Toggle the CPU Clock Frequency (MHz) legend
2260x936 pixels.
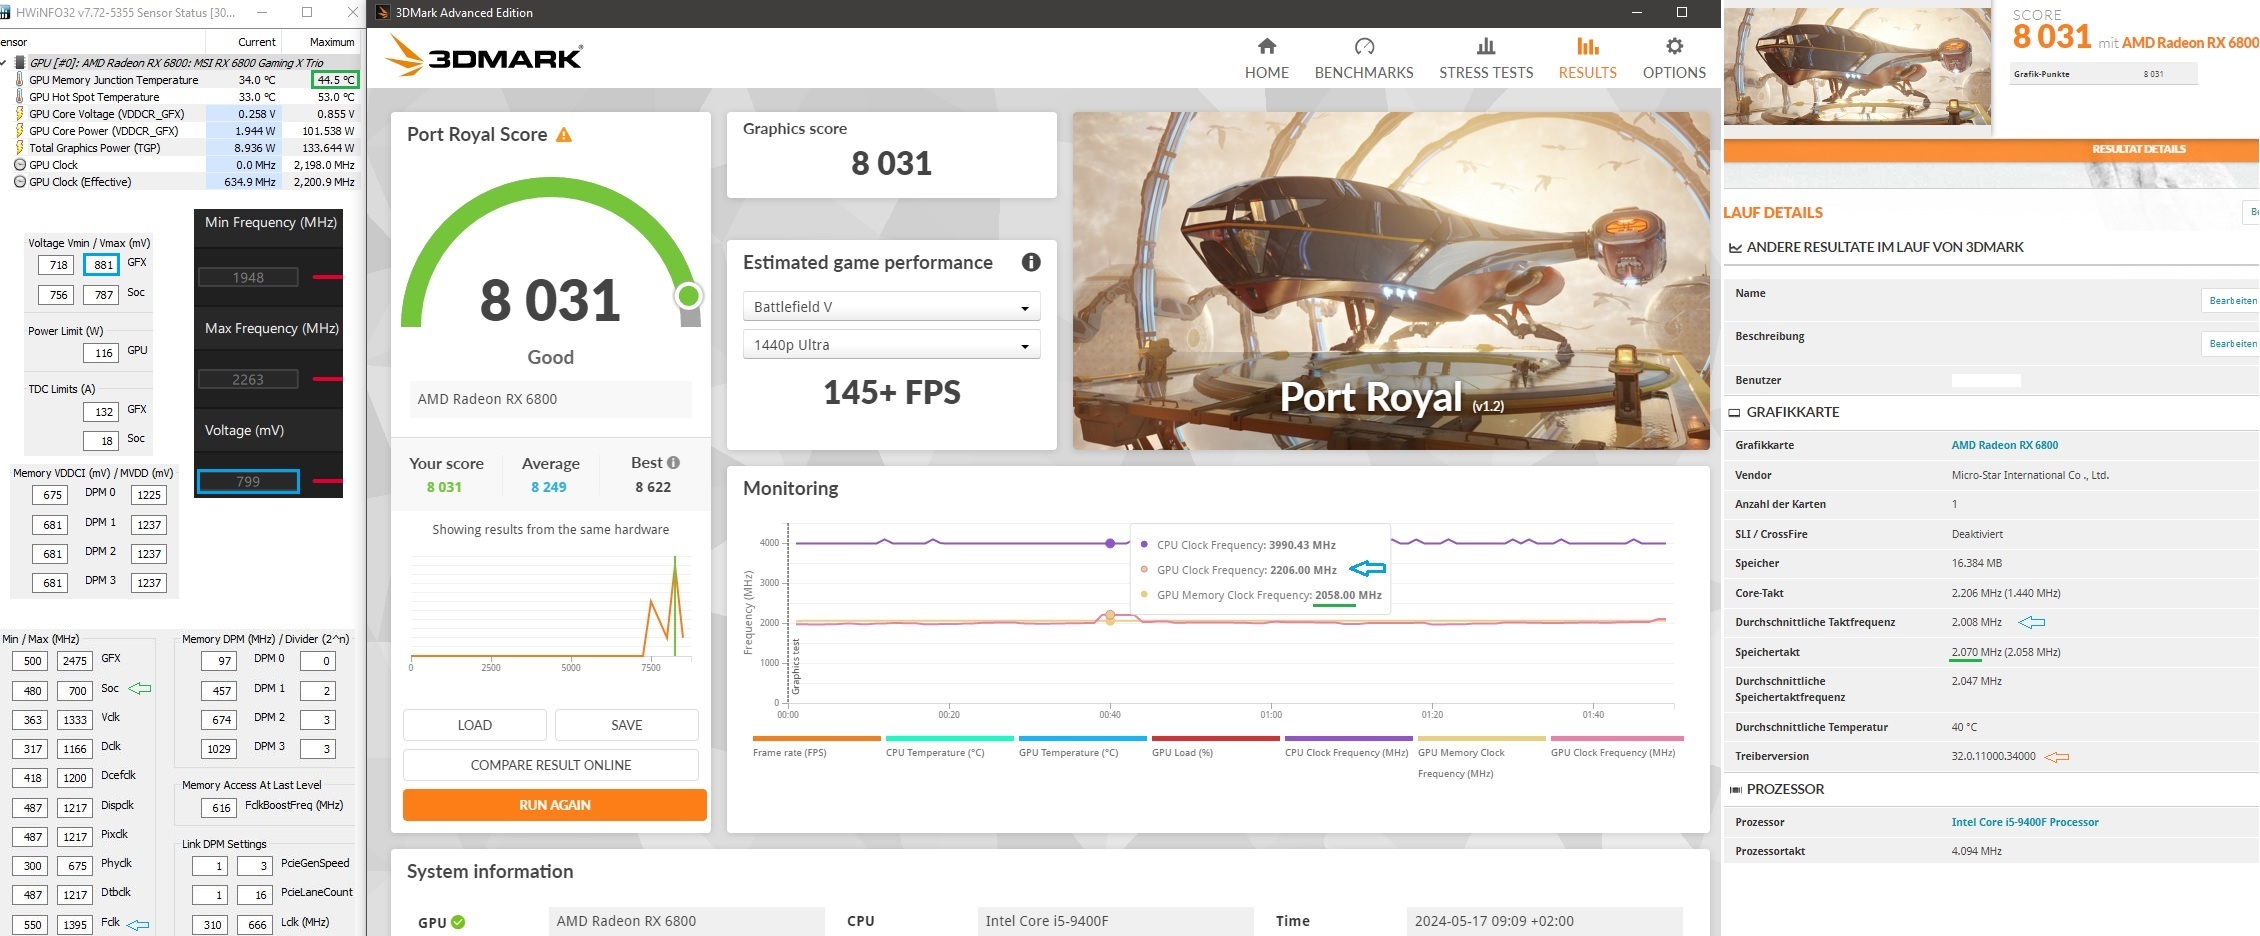coord(1347,746)
